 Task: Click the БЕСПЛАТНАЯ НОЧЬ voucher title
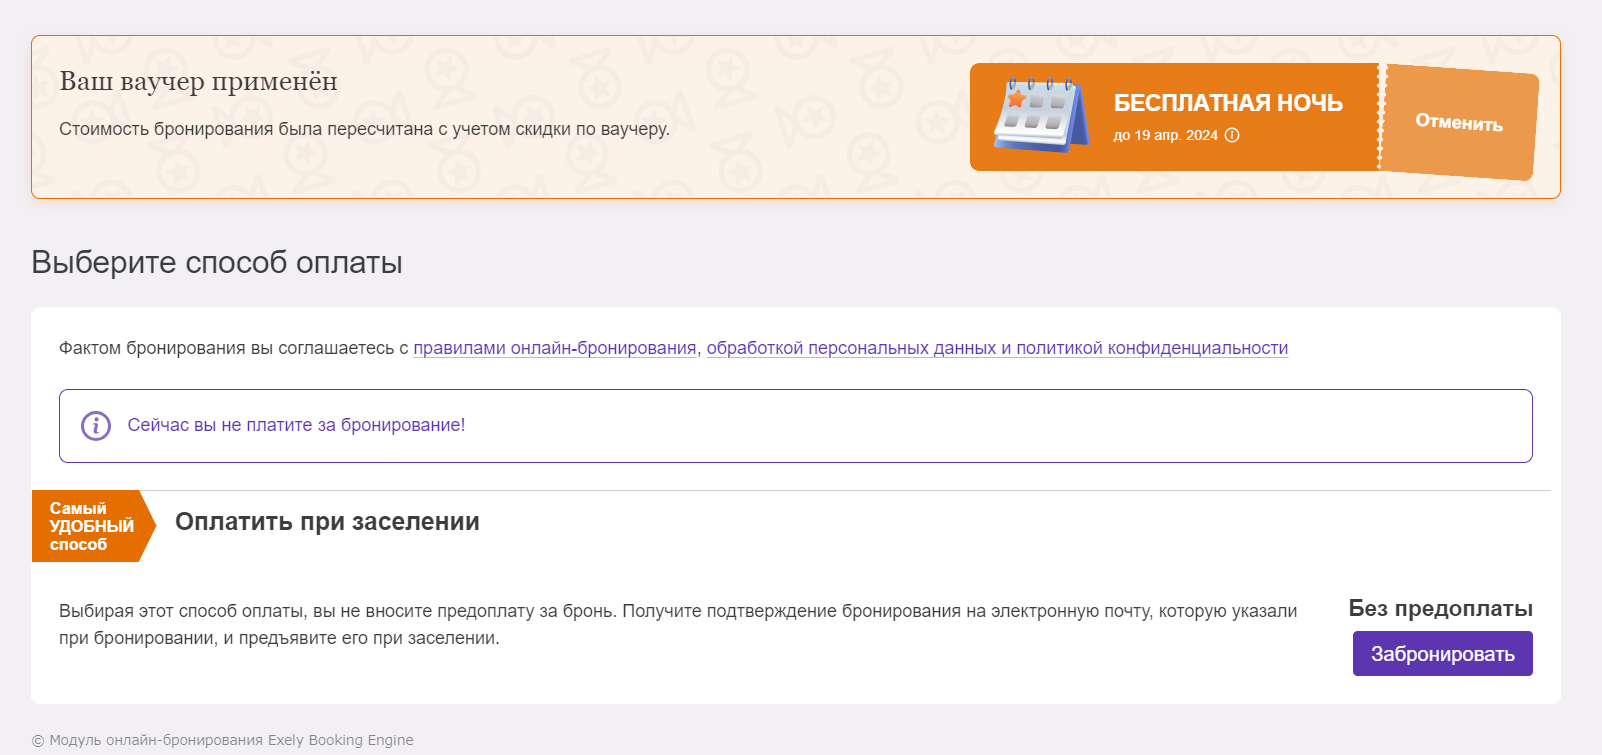tap(1228, 103)
